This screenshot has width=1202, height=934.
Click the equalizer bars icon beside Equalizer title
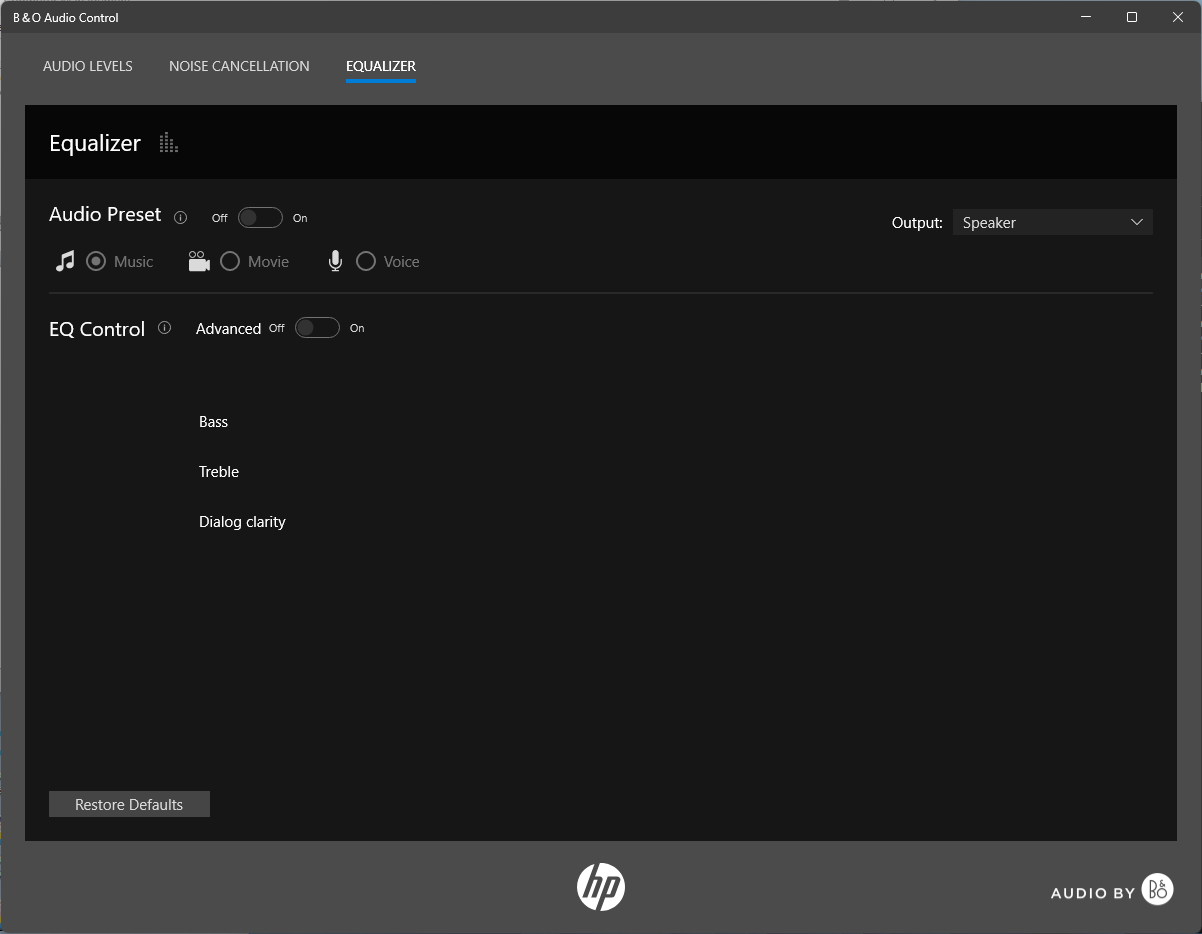tap(169, 144)
